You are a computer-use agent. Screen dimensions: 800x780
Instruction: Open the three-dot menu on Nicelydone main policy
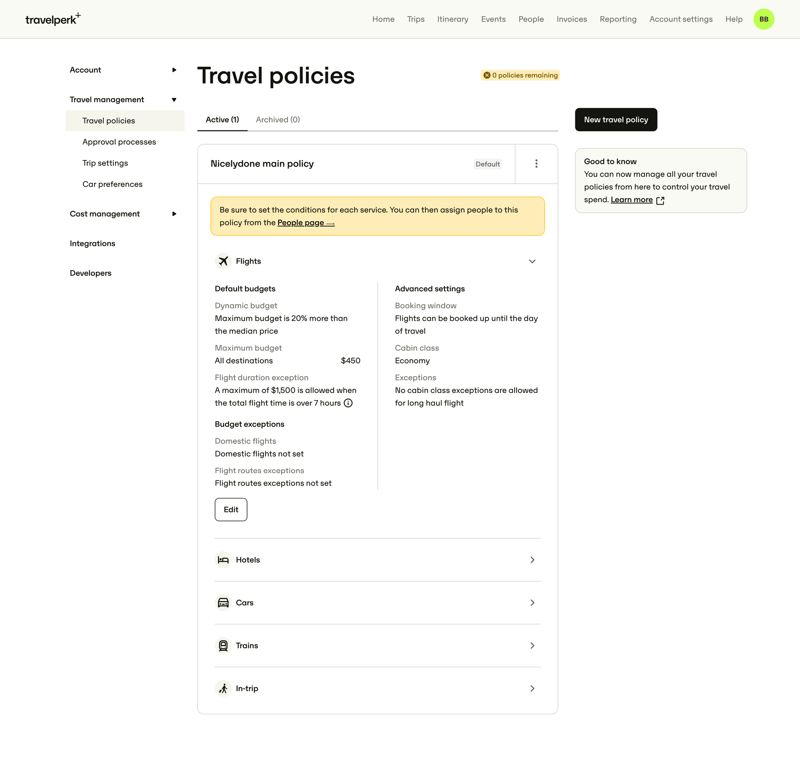tap(537, 164)
